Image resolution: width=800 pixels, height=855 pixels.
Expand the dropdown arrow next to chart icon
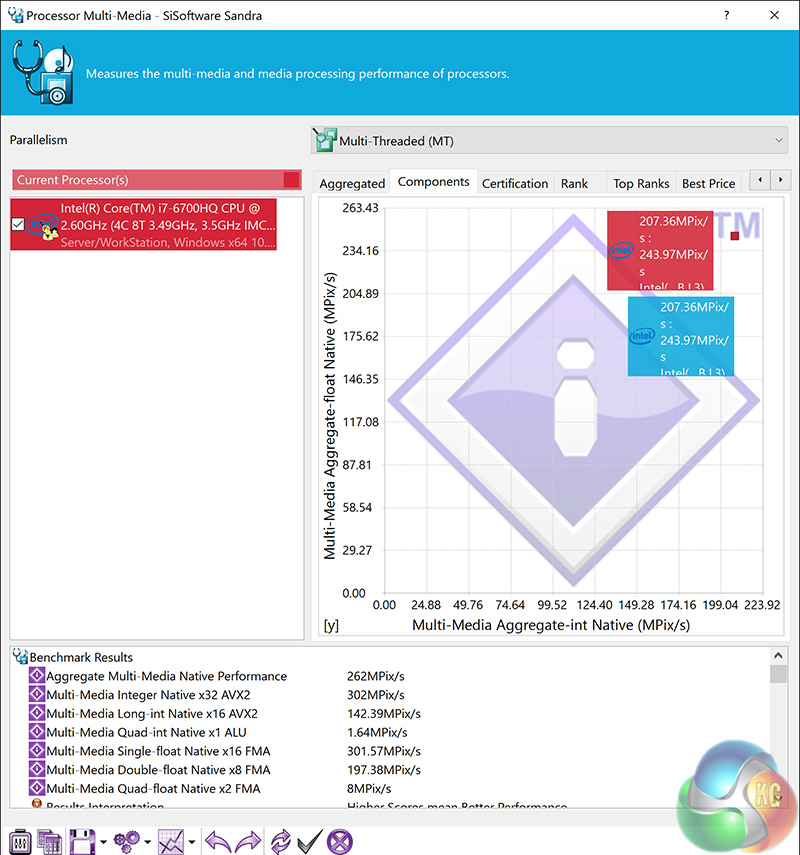[192, 842]
